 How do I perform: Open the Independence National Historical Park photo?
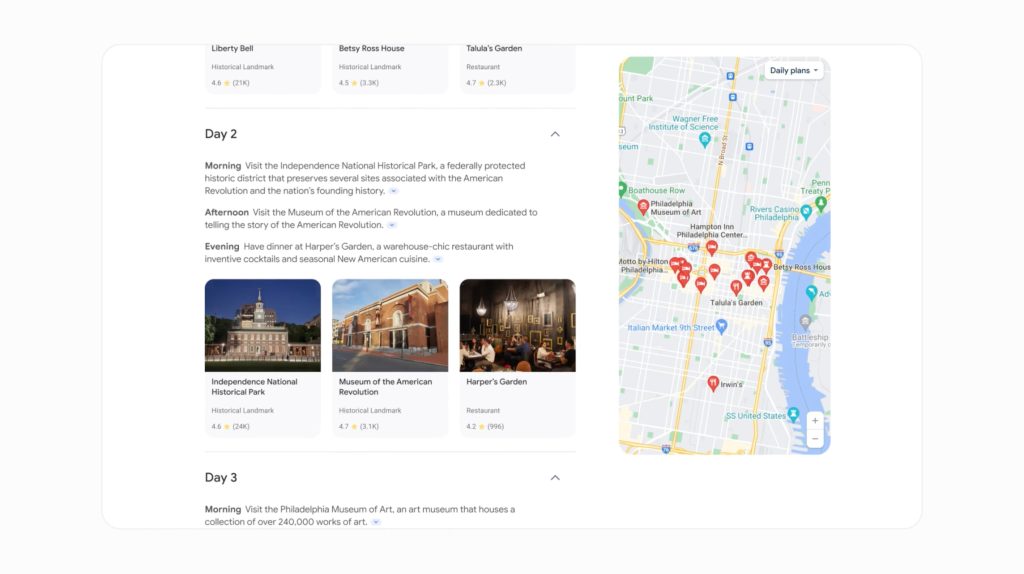(x=263, y=325)
